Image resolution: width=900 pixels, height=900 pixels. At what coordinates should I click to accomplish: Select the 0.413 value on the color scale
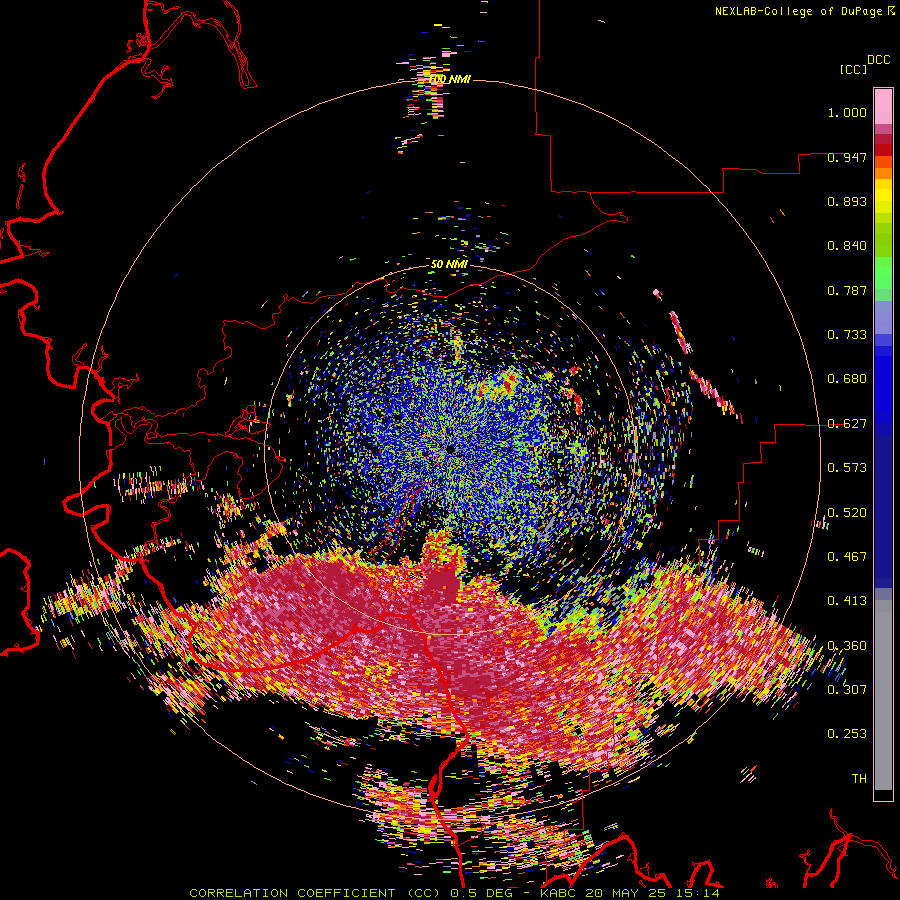(847, 601)
